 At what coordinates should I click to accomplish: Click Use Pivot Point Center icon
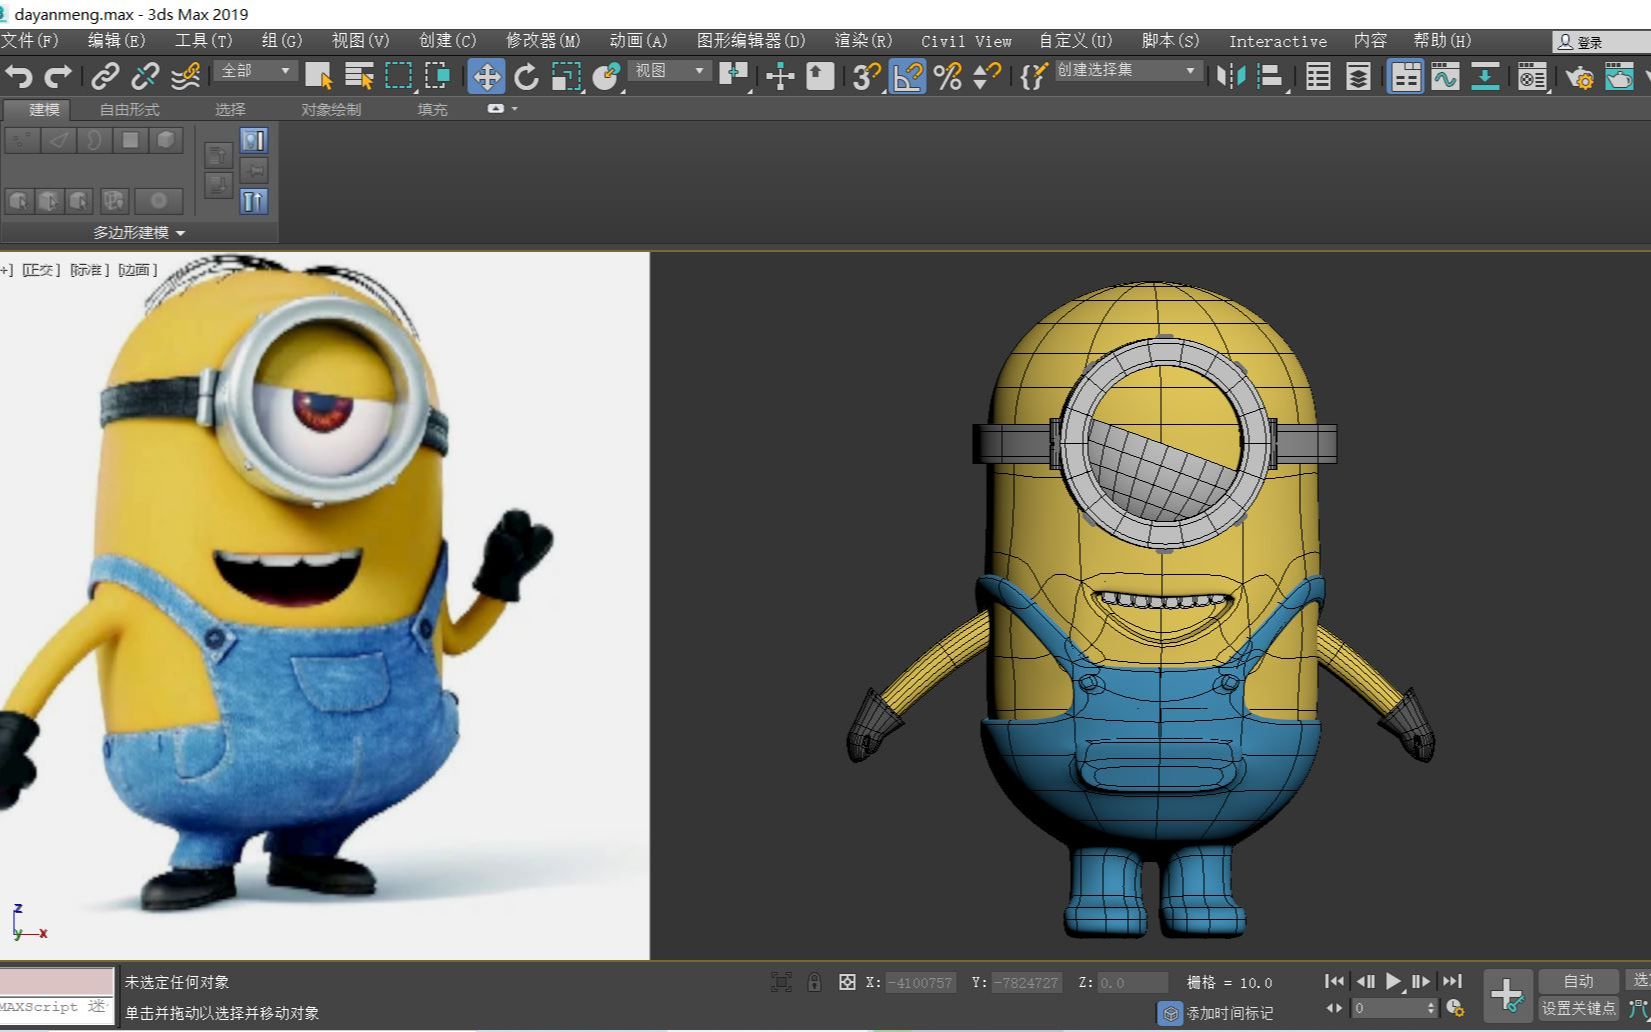(733, 76)
